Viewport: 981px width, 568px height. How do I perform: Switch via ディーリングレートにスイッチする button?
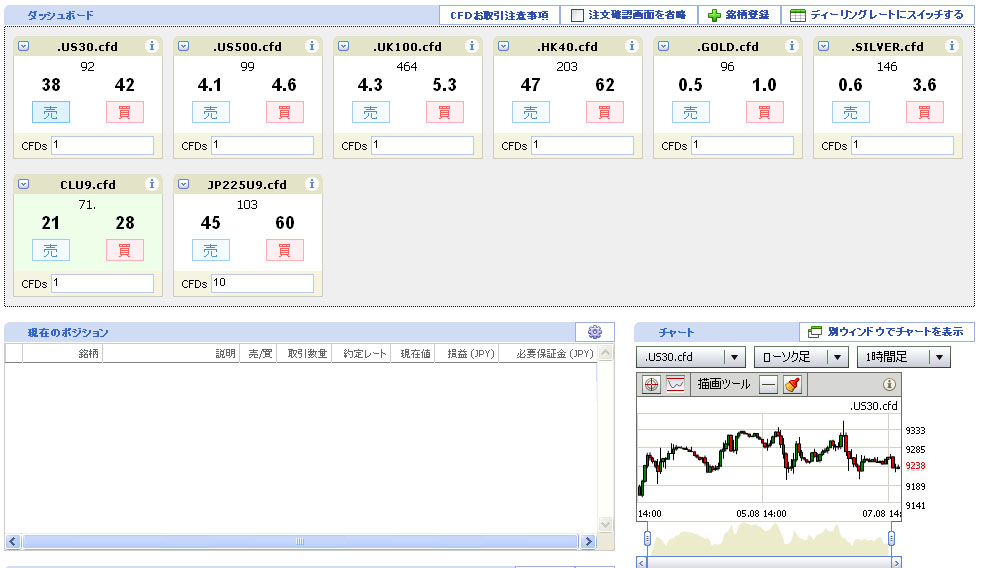click(x=878, y=15)
